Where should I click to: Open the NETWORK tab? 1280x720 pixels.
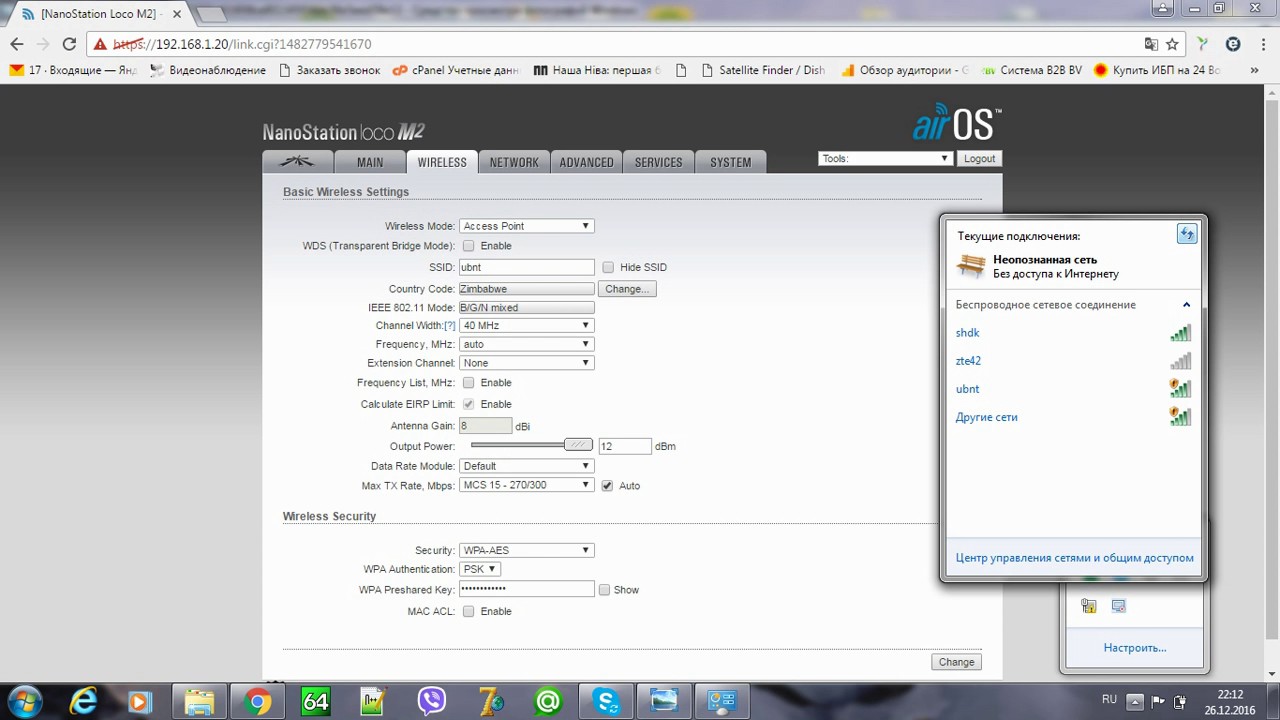514,162
